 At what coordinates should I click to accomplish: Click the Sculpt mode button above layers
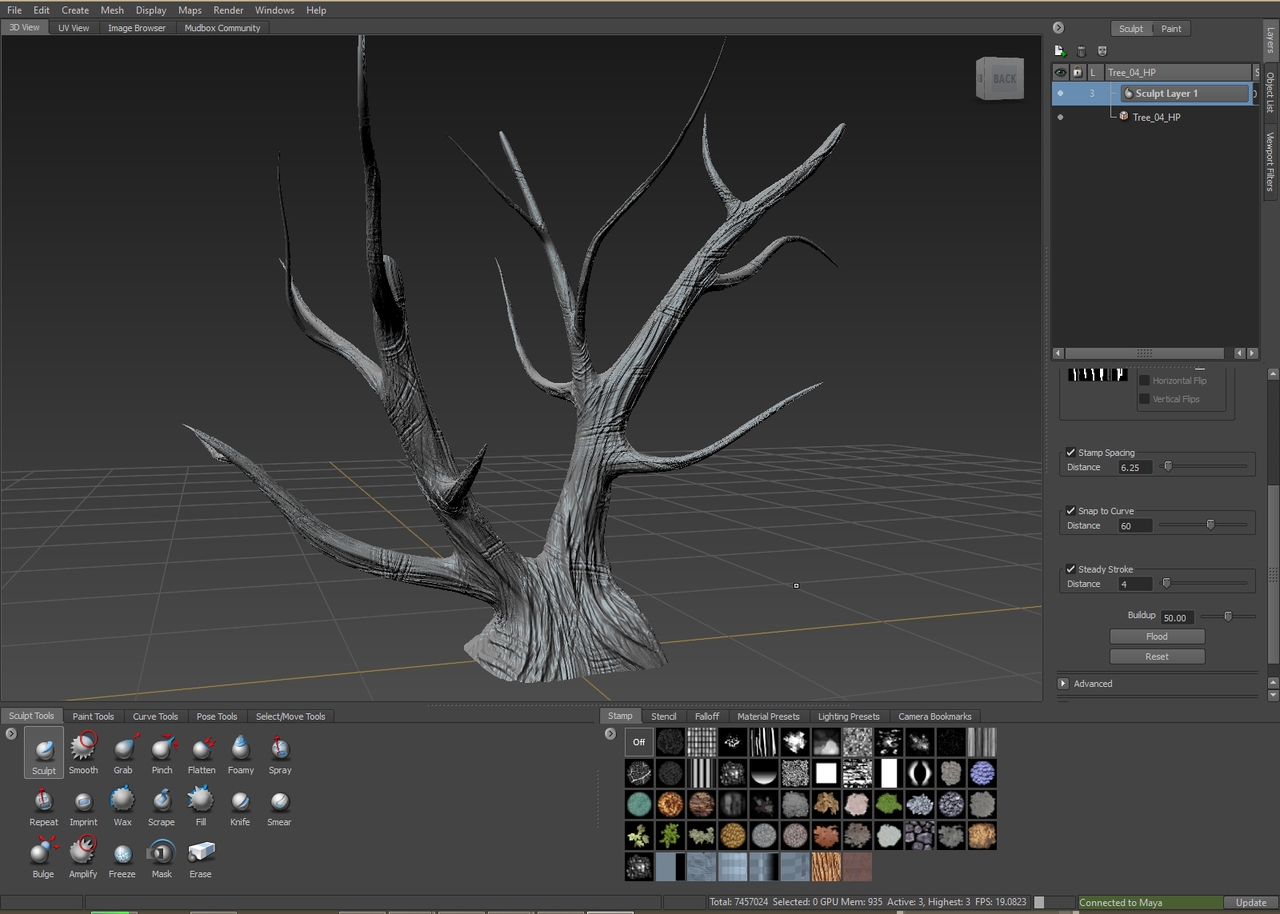pyautogui.click(x=1131, y=28)
